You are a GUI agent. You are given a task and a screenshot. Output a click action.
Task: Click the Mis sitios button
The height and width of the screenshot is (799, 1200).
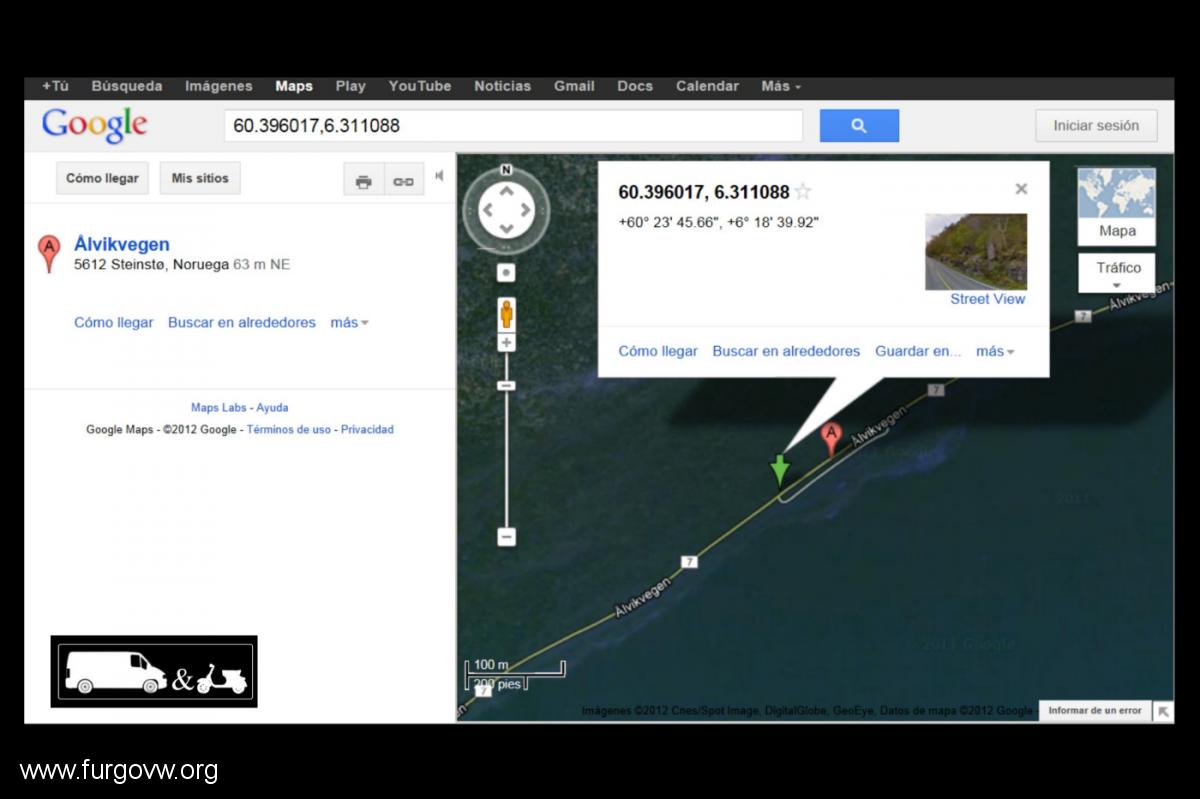pos(200,179)
